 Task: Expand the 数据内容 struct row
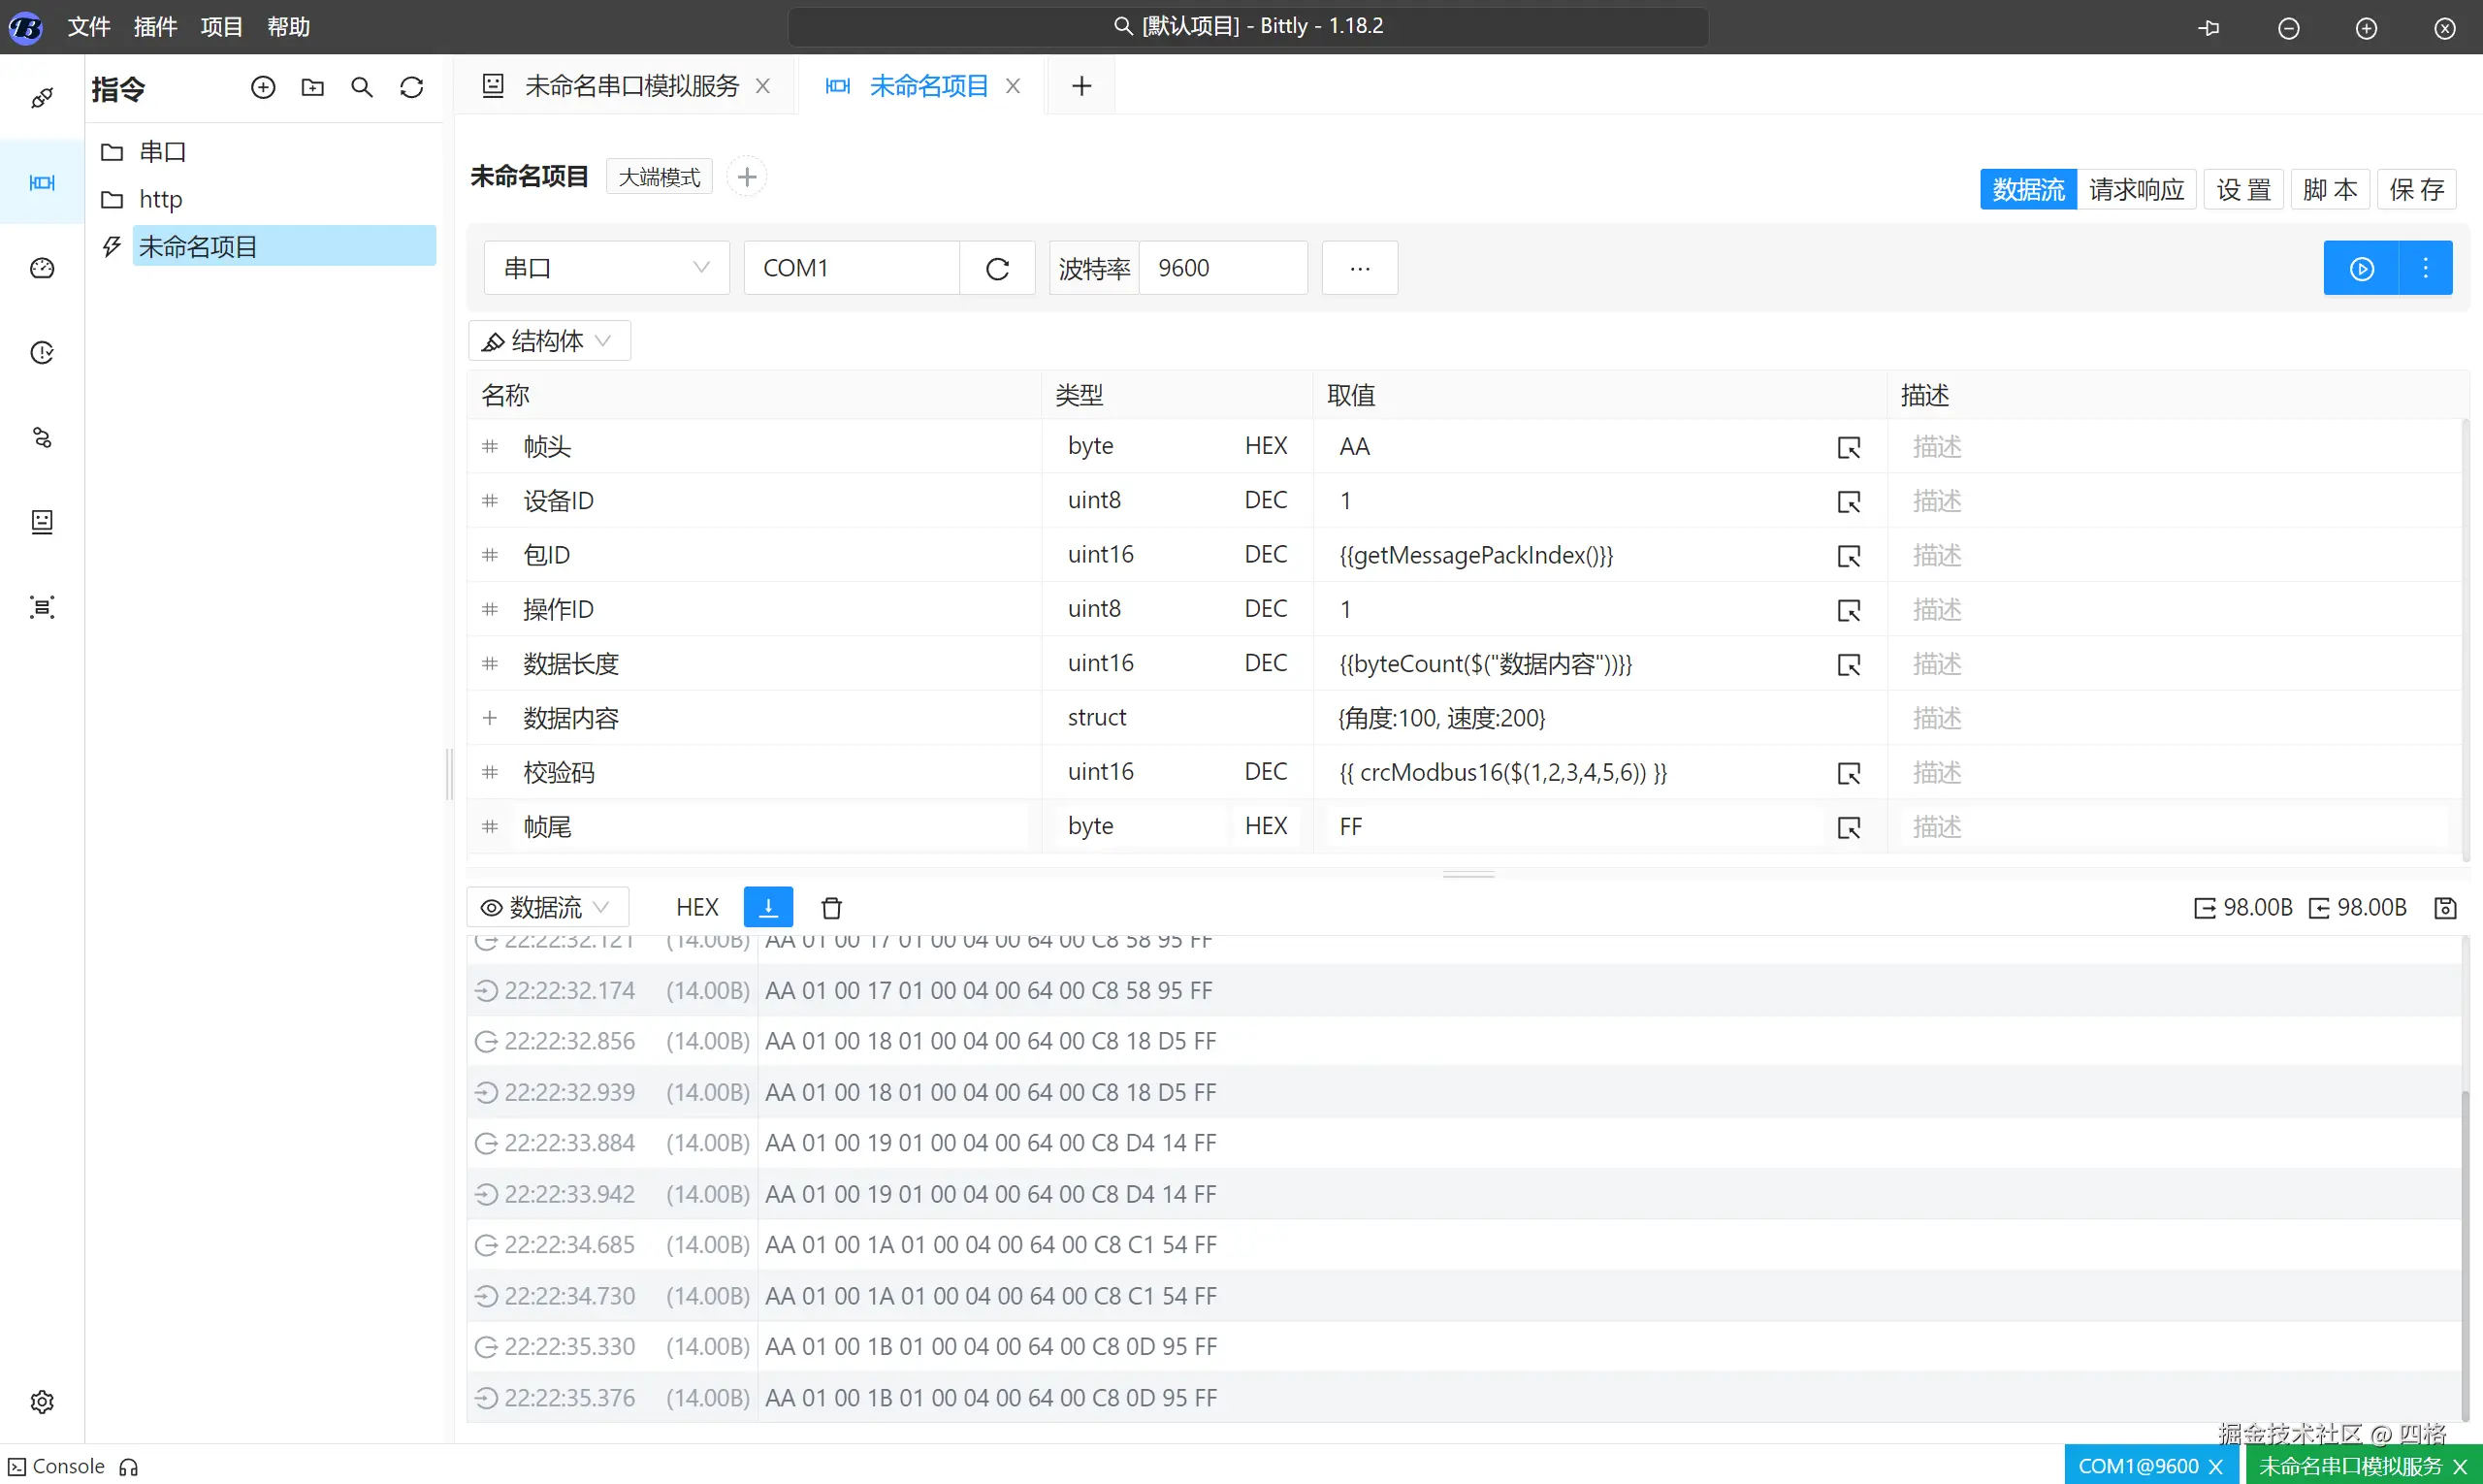click(x=490, y=718)
